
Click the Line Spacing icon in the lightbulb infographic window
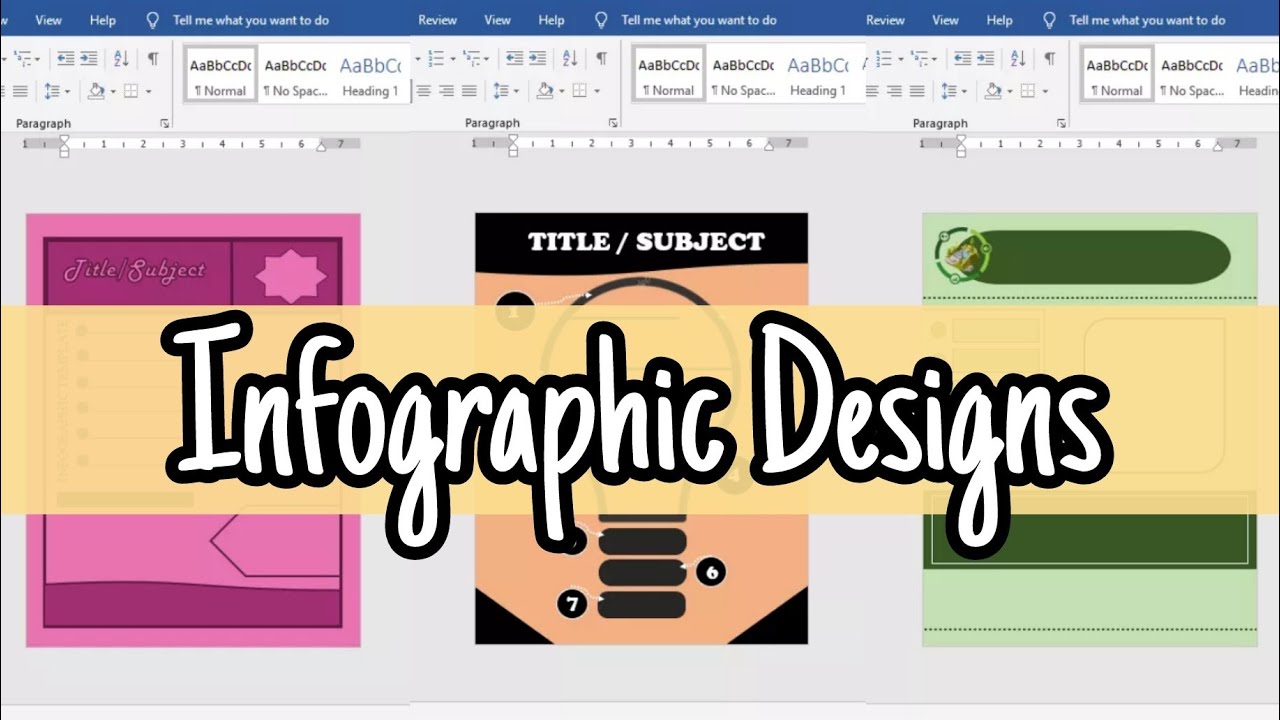pyautogui.click(x=499, y=91)
